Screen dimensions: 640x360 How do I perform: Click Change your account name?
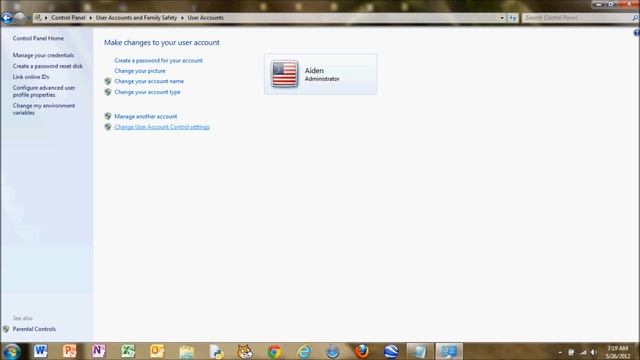click(149, 81)
